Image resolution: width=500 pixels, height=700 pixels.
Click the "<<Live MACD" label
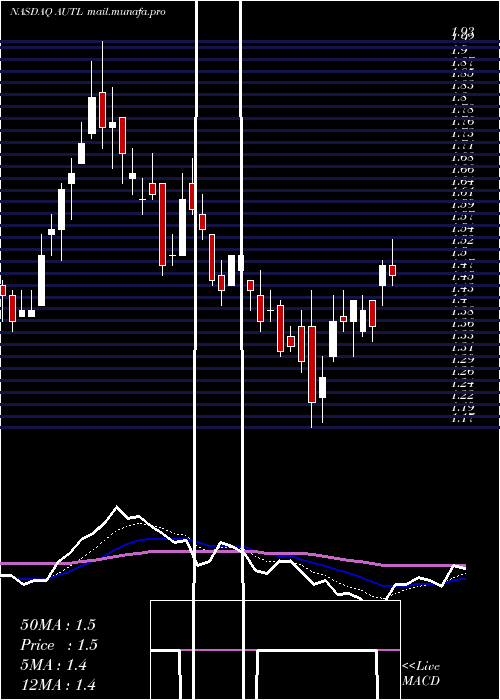pyautogui.click(x=421, y=674)
